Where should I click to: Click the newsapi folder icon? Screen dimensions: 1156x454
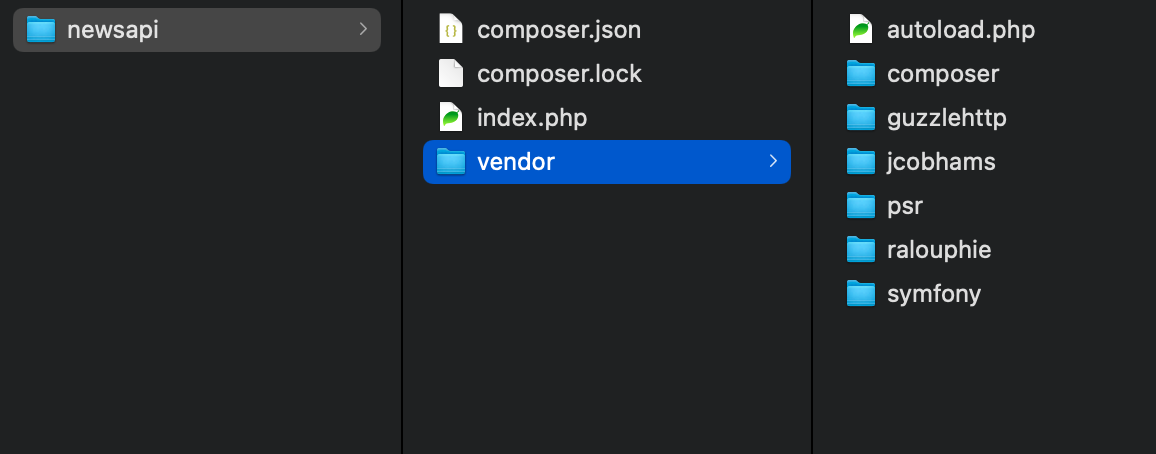(41, 29)
